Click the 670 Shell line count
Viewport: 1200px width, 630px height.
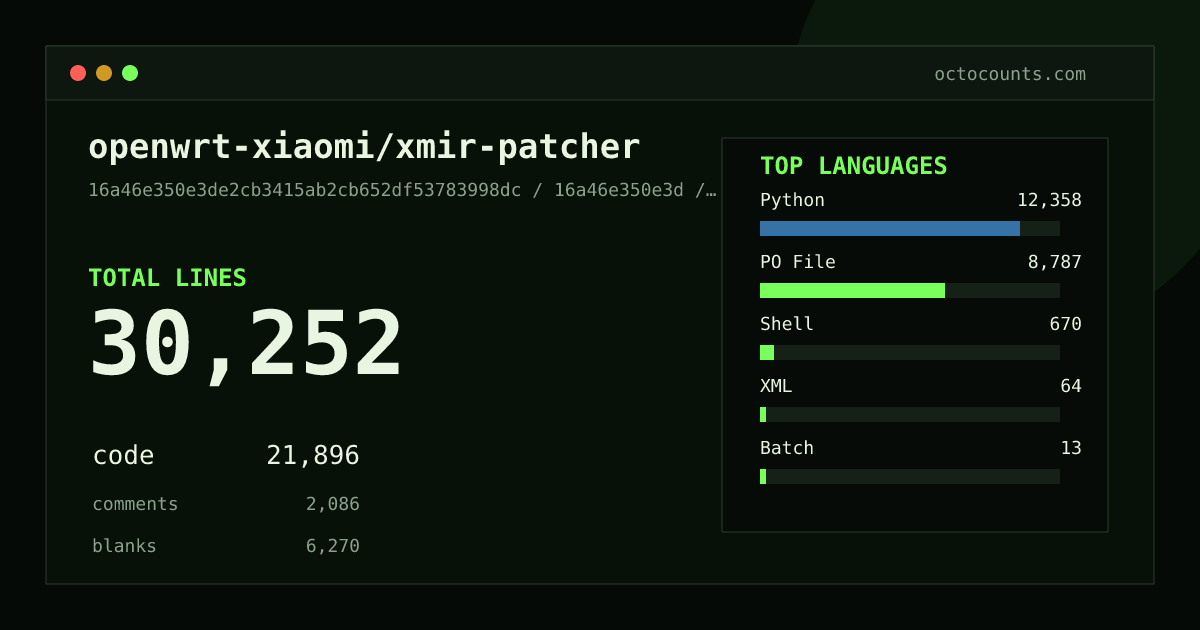tap(1066, 324)
